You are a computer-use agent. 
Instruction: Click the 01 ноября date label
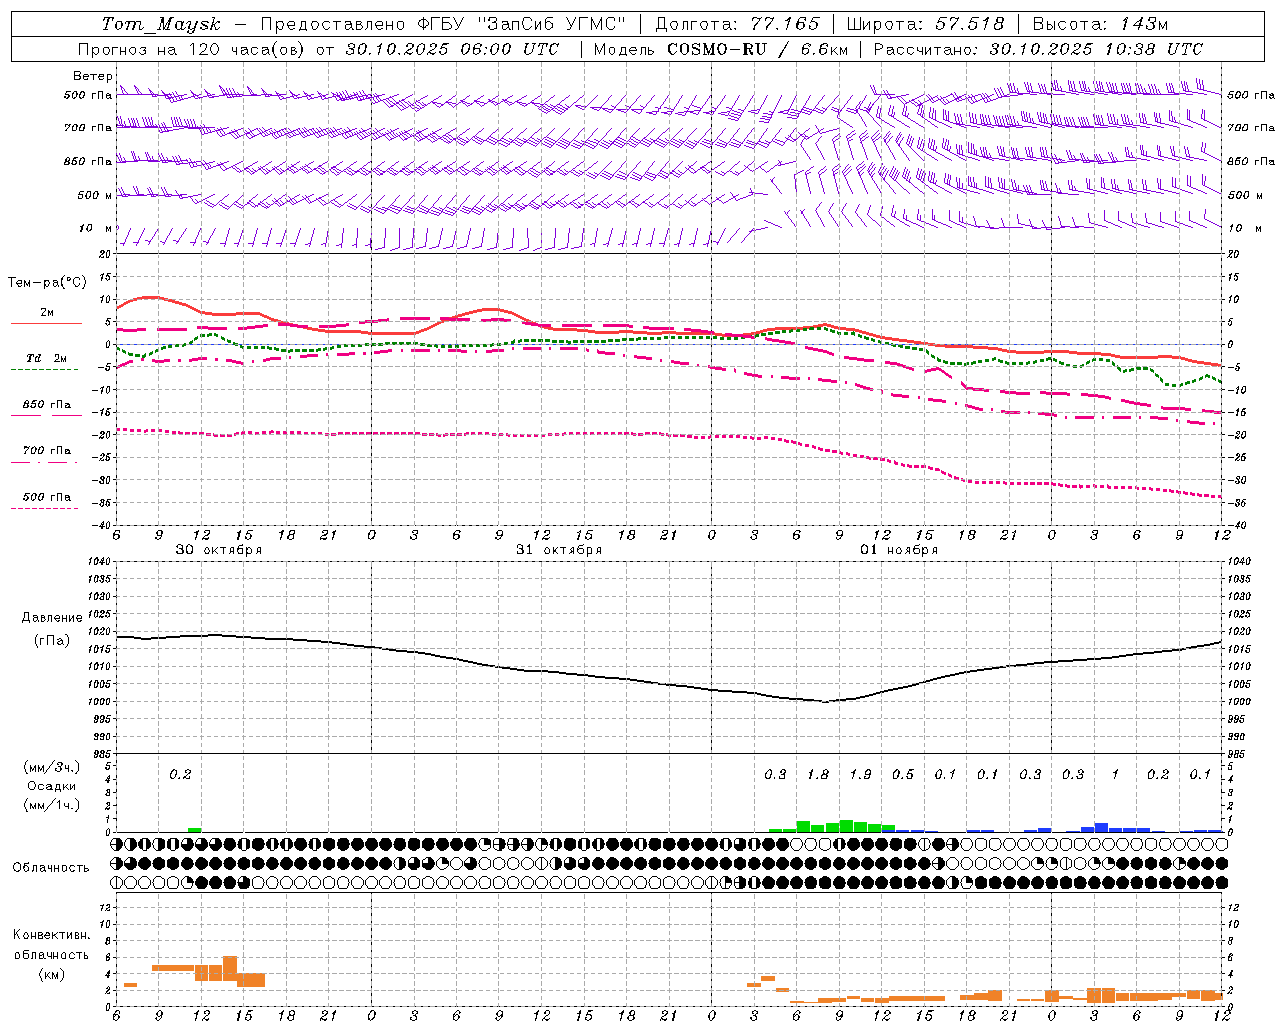(899, 550)
